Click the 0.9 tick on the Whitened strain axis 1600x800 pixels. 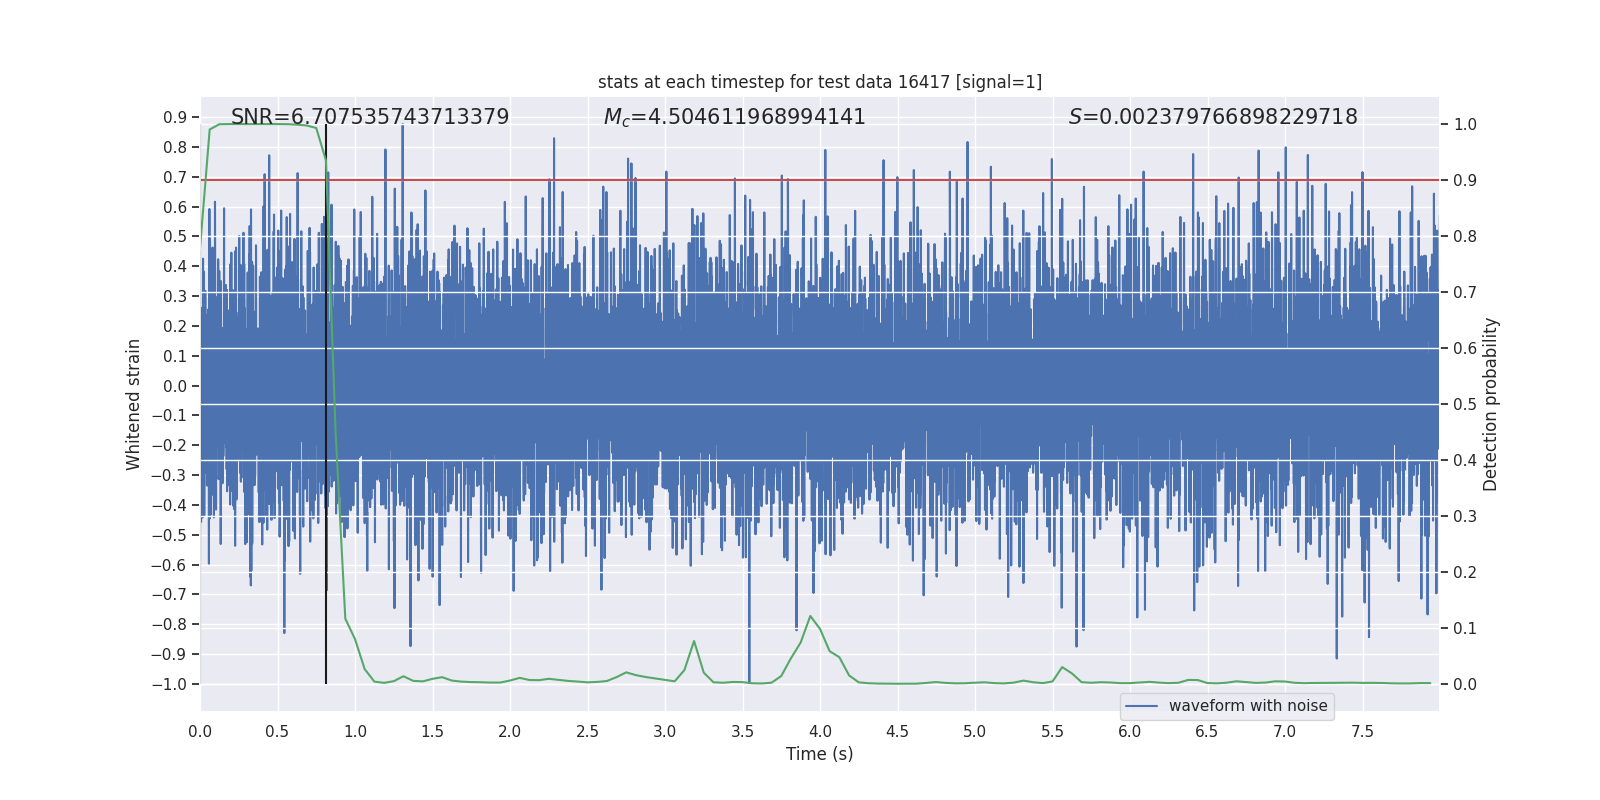tap(175, 118)
